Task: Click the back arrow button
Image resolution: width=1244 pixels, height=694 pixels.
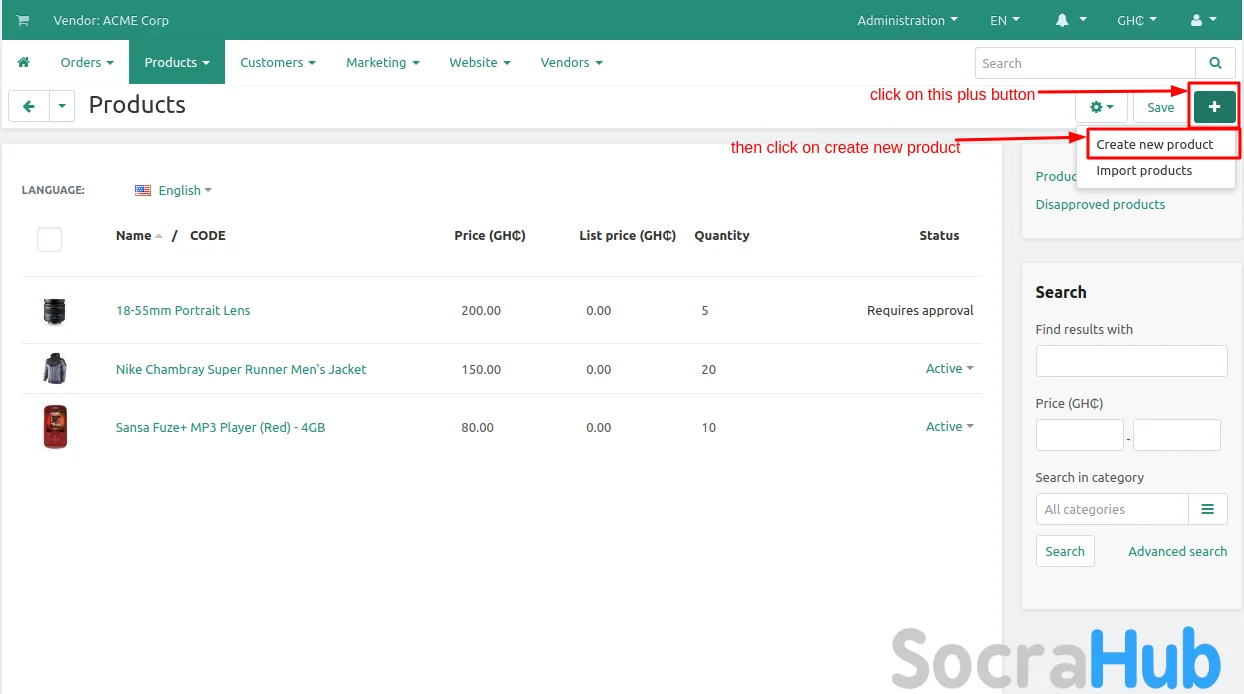Action: 29,106
